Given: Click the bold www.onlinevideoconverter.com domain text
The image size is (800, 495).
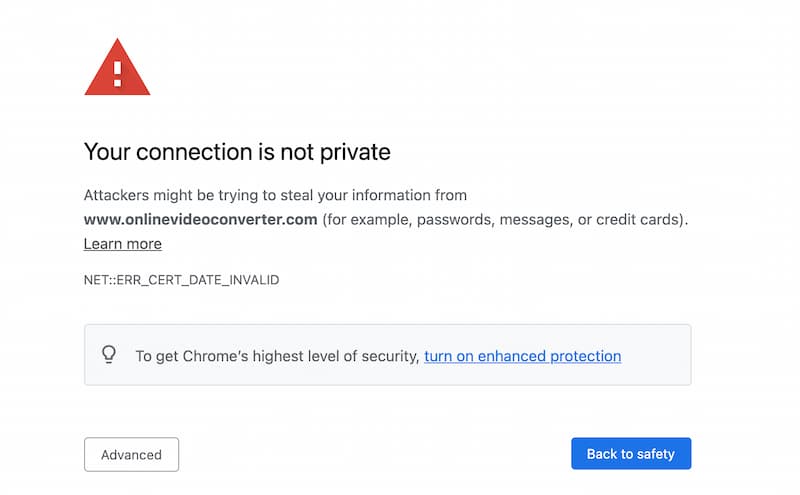Looking at the screenshot, I should pos(200,219).
